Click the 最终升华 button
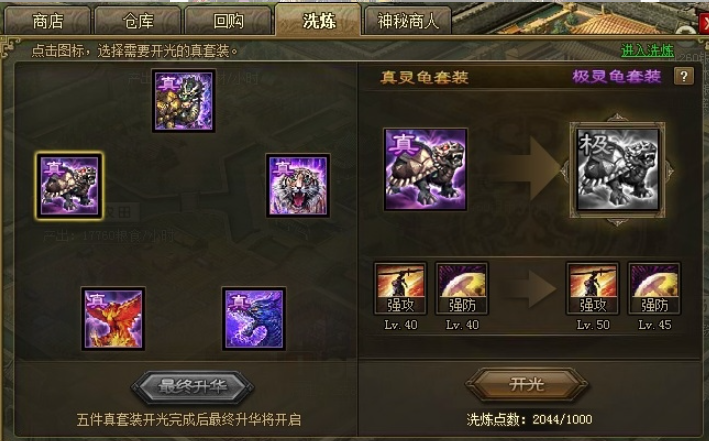Image resolution: width=709 pixels, height=441 pixels. pyautogui.click(x=193, y=387)
